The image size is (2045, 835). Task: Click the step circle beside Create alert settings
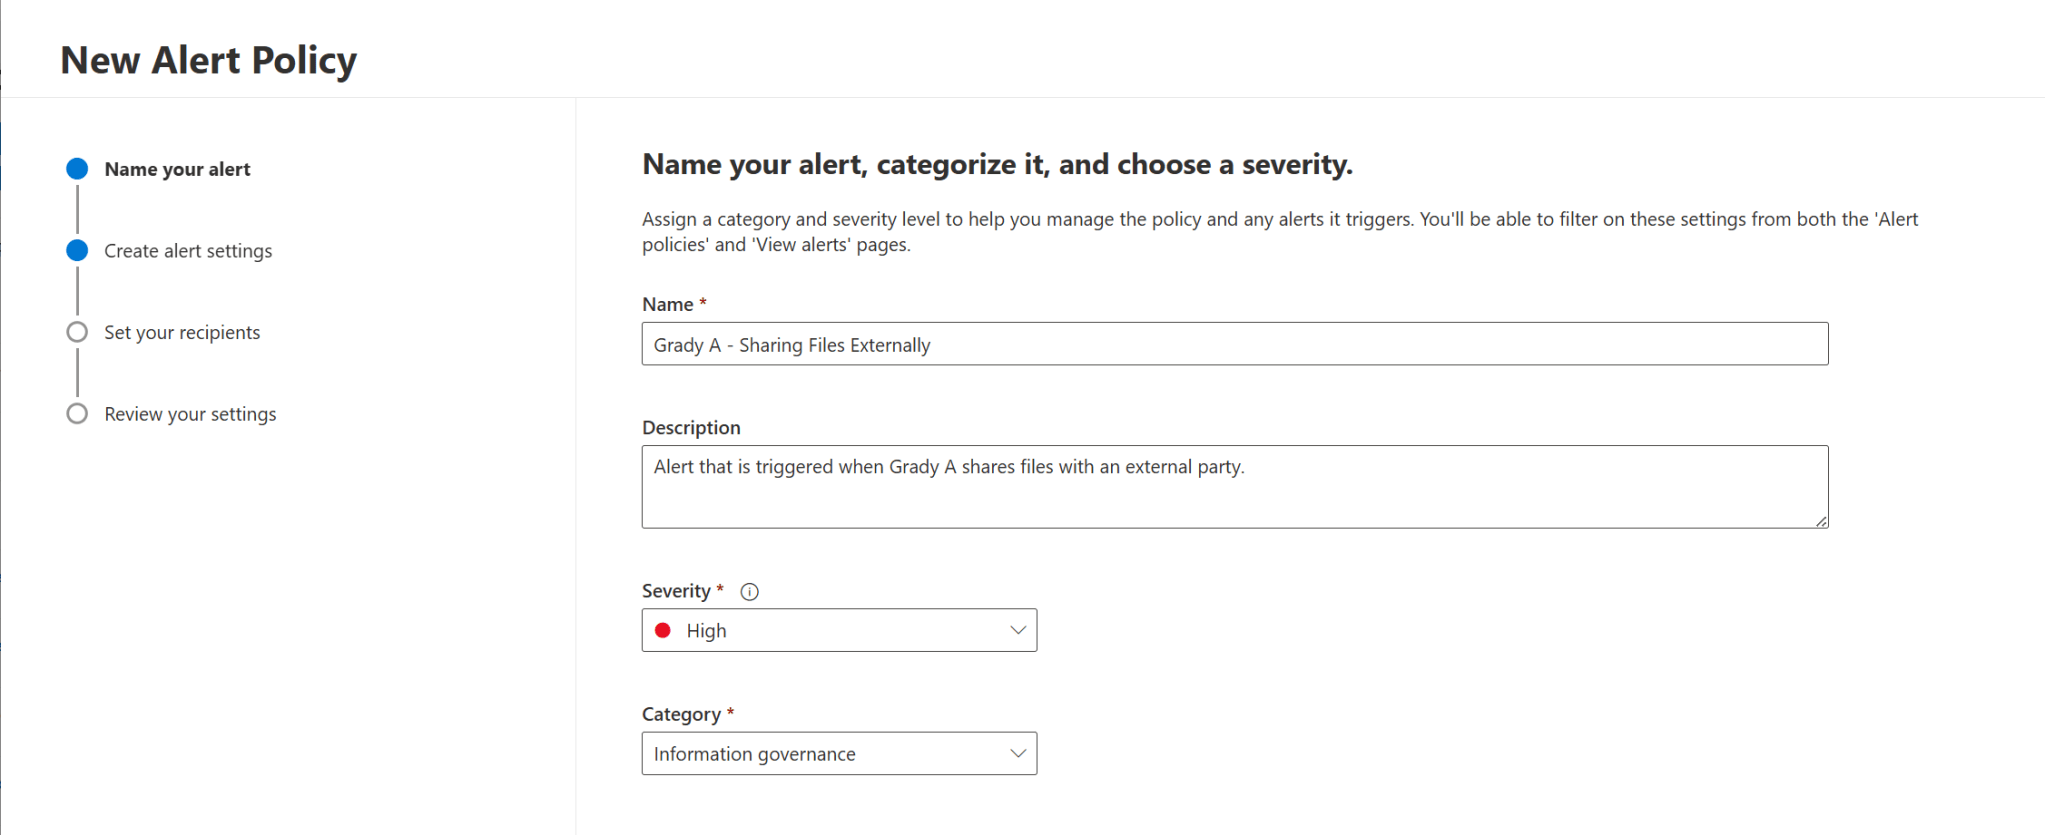[x=76, y=250]
